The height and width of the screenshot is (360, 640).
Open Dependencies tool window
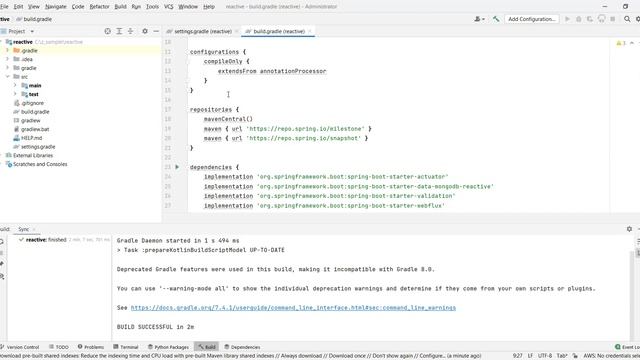[x=242, y=347]
